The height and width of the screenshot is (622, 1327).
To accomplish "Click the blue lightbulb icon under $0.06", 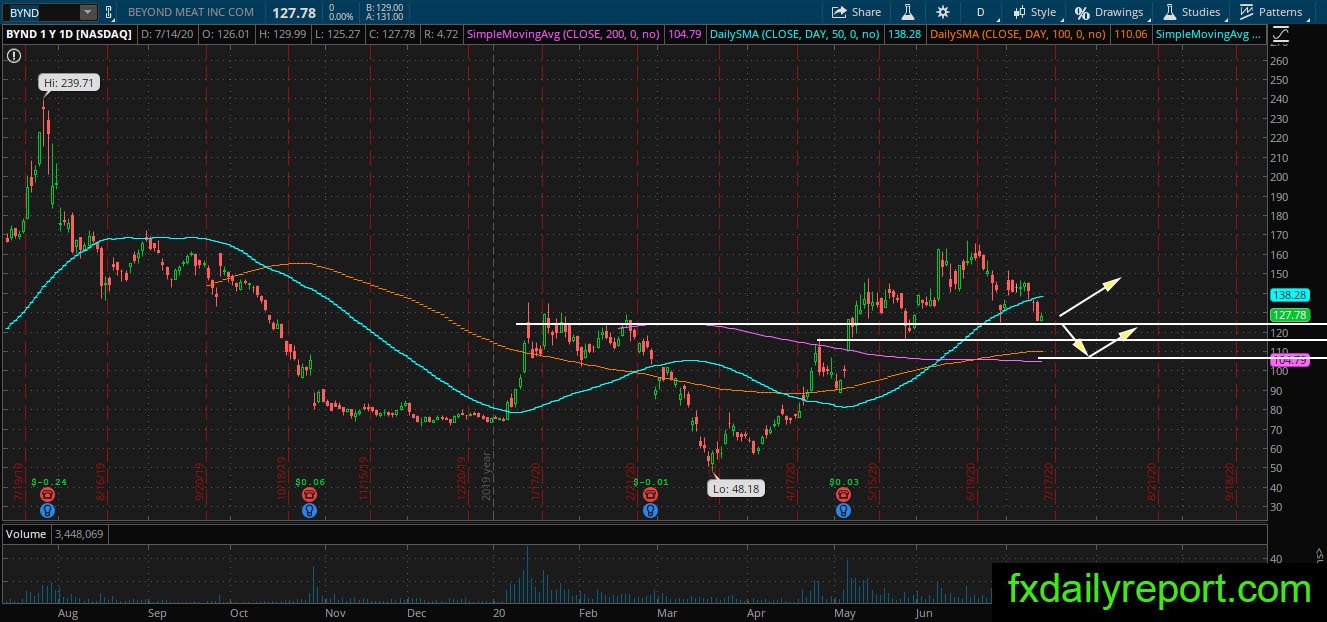I will pyautogui.click(x=309, y=510).
